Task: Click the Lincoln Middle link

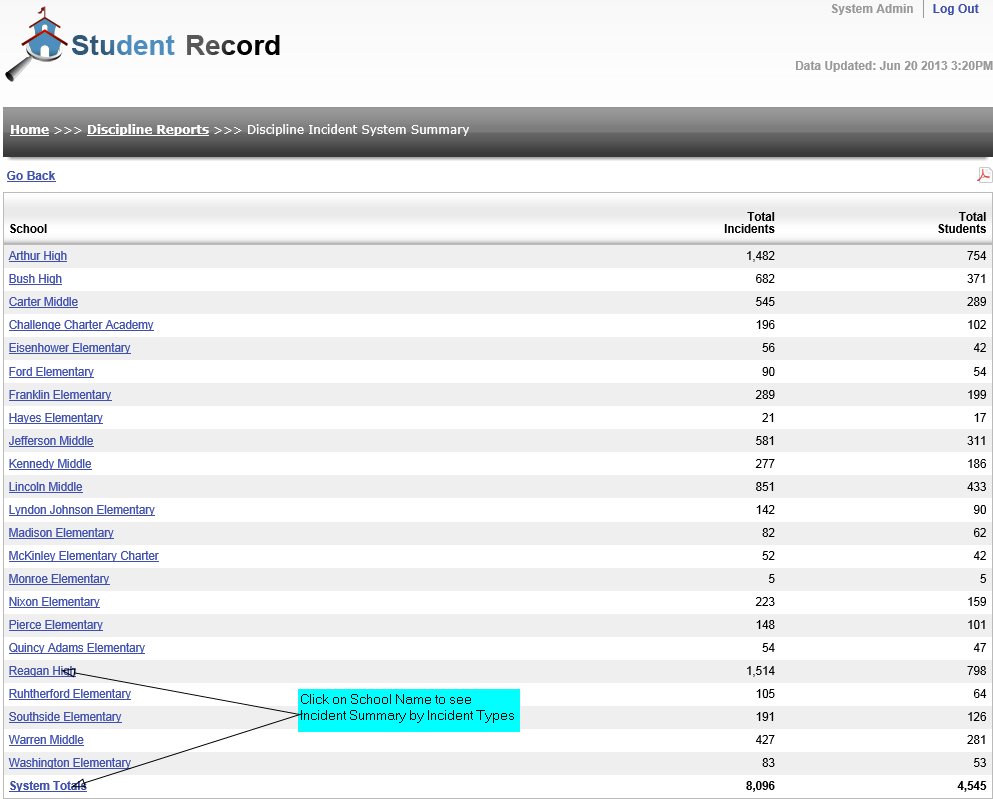Action: 46,487
